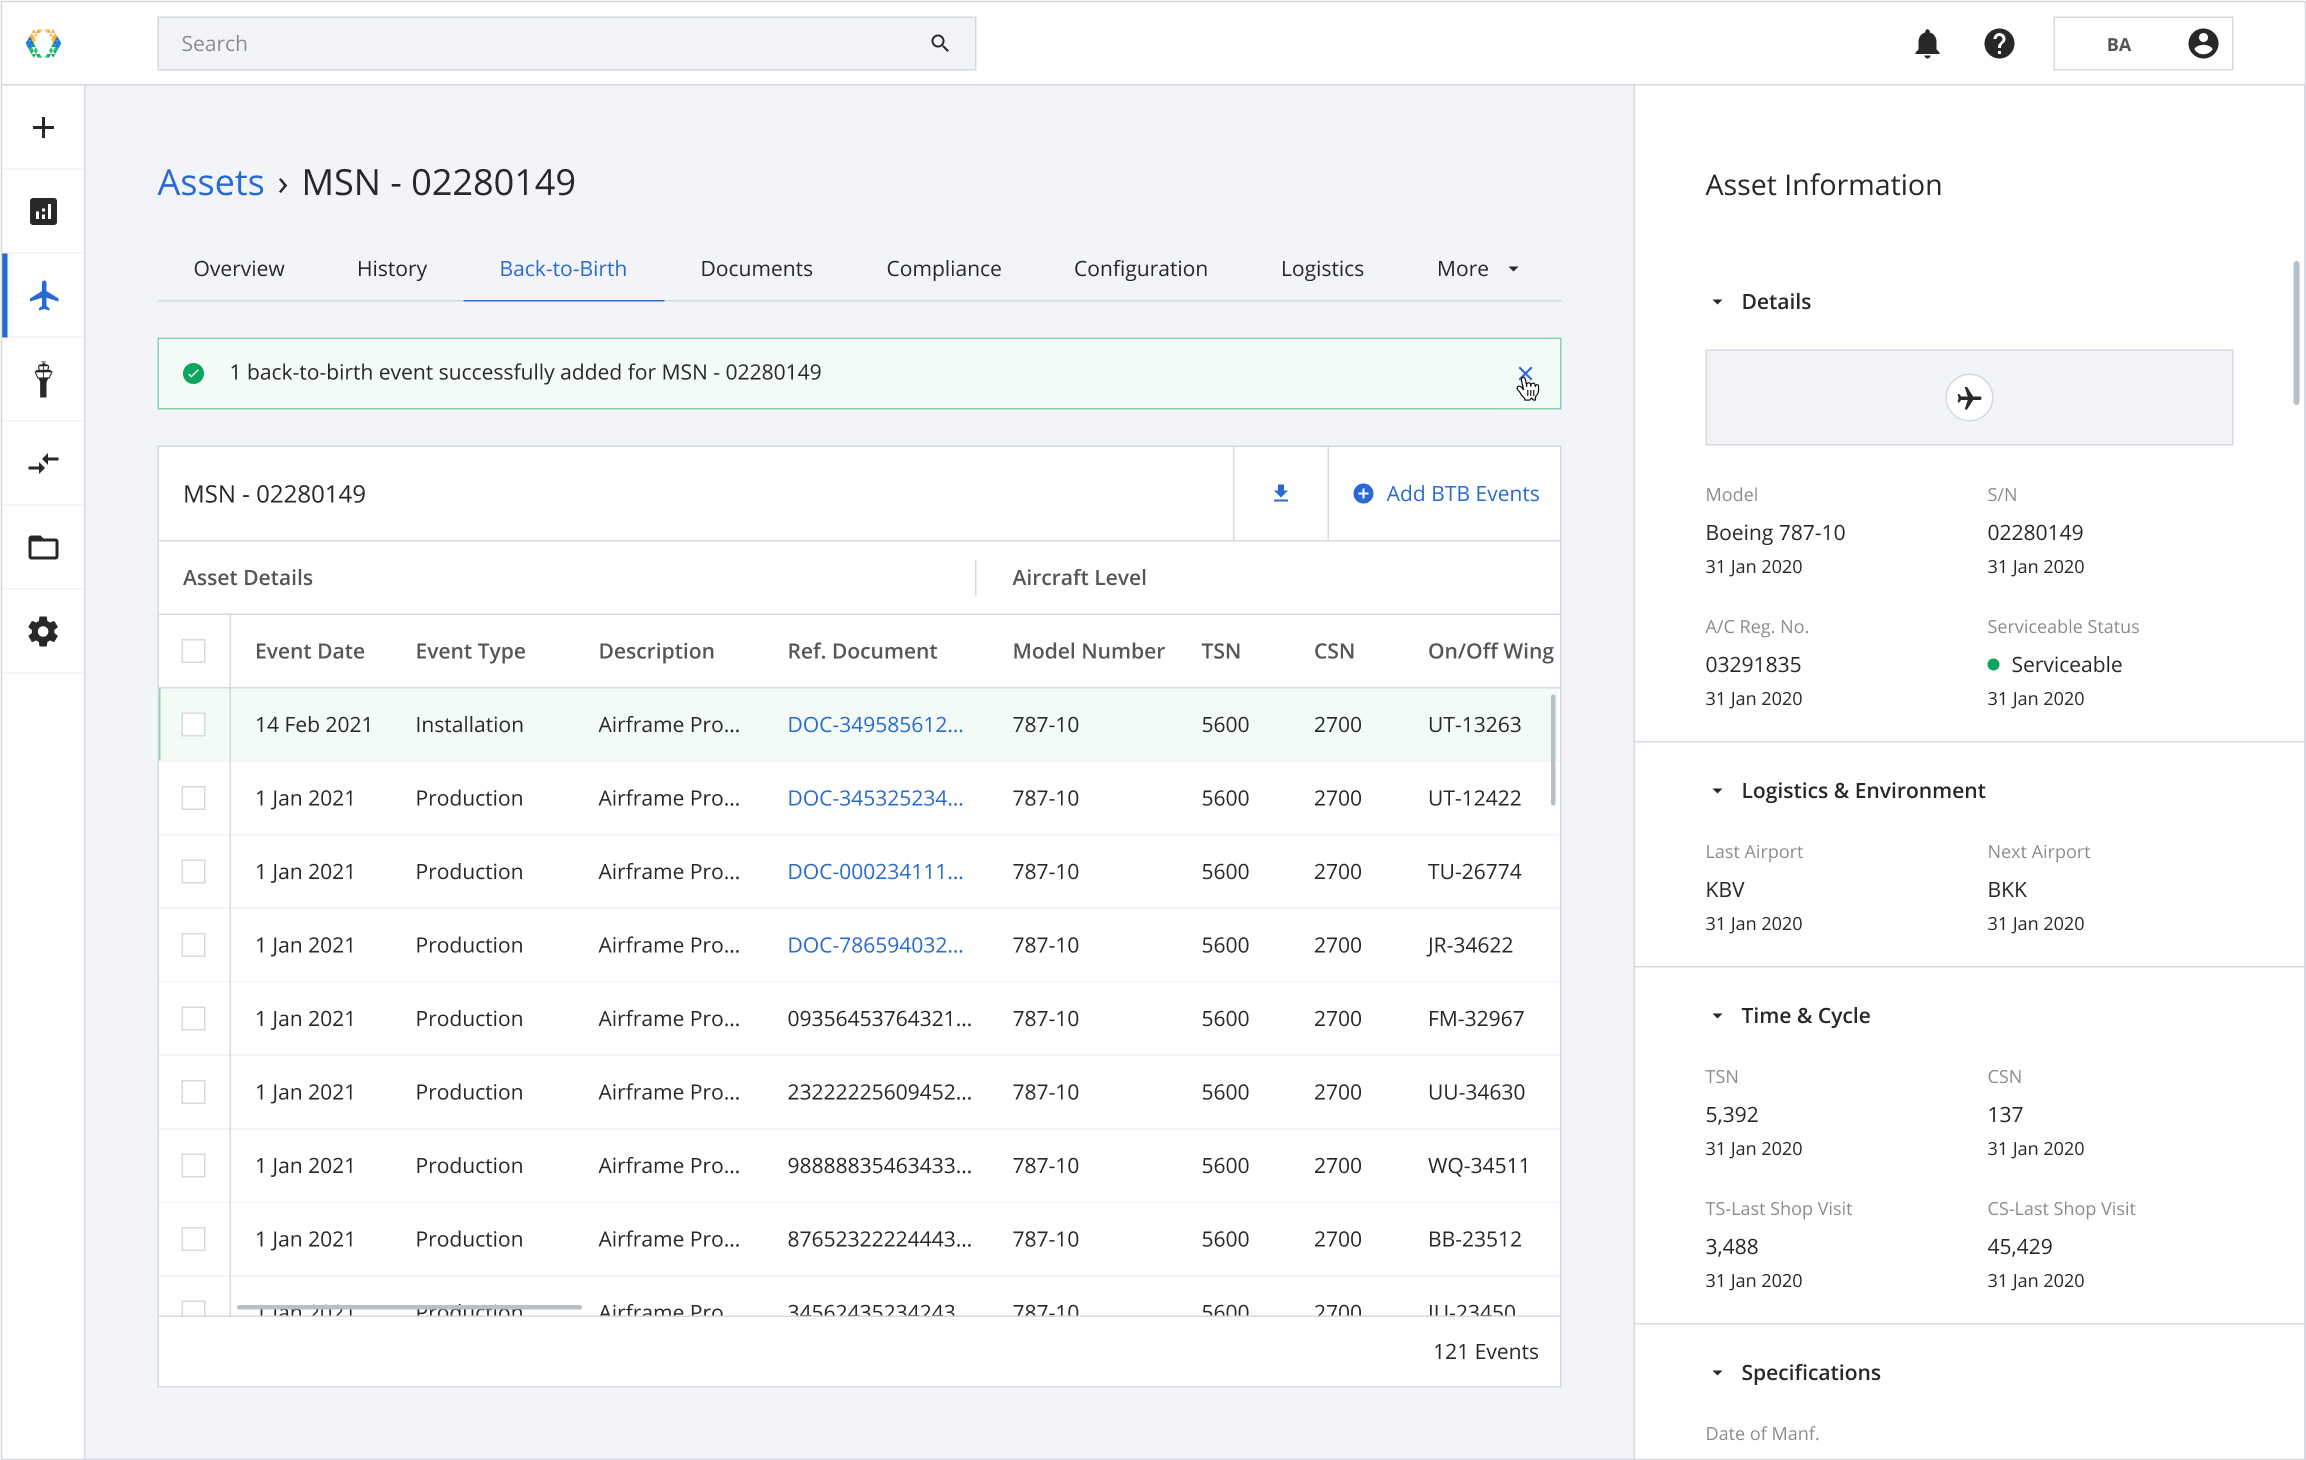Open document link DOC-345325234...
The width and height of the screenshot is (2306, 1460).
(875, 798)
